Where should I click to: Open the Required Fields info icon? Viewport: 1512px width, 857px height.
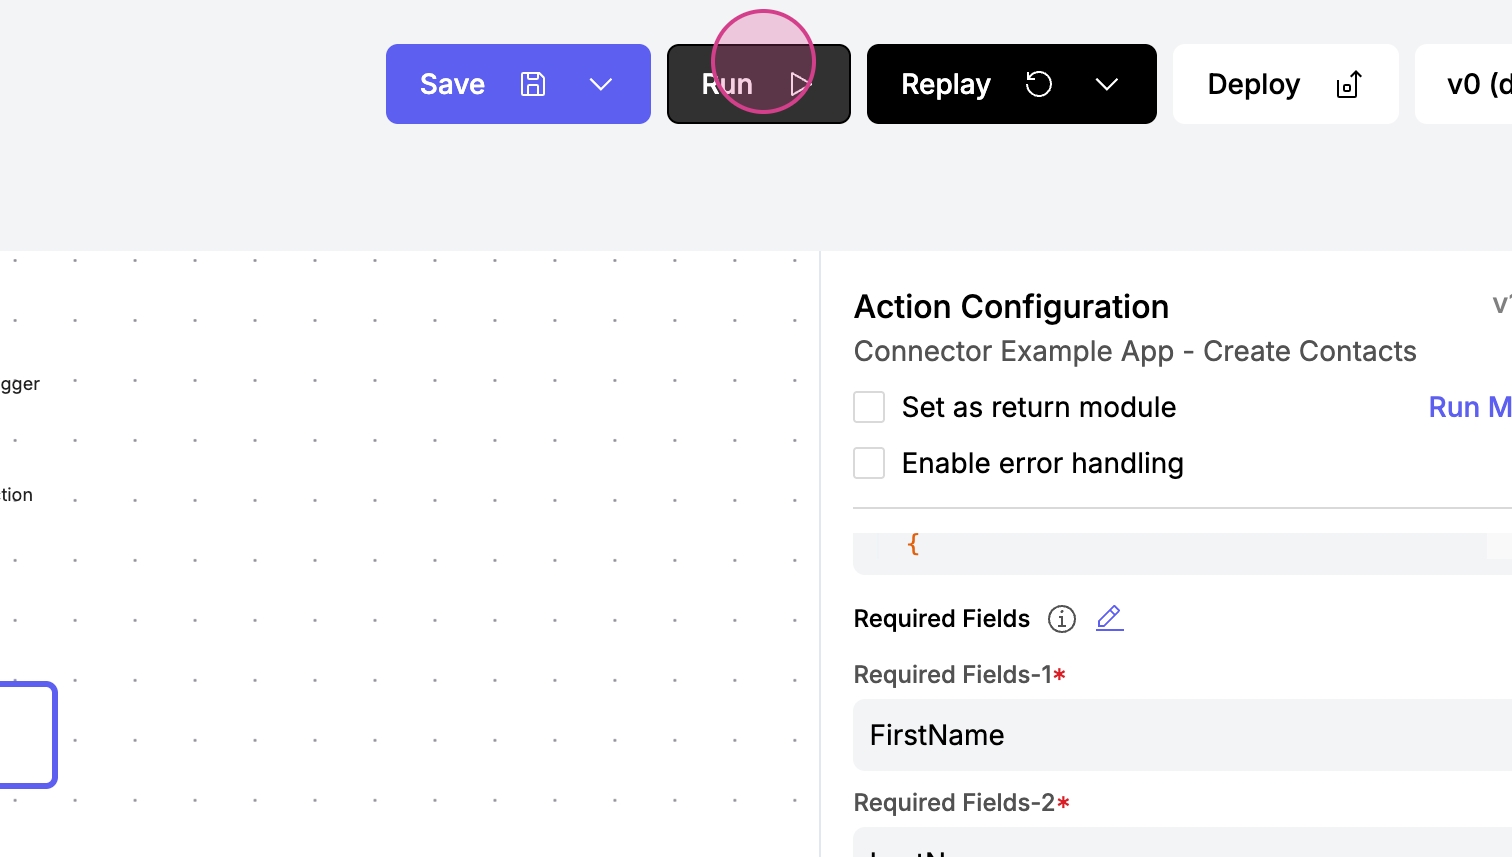pos(1061,619)
